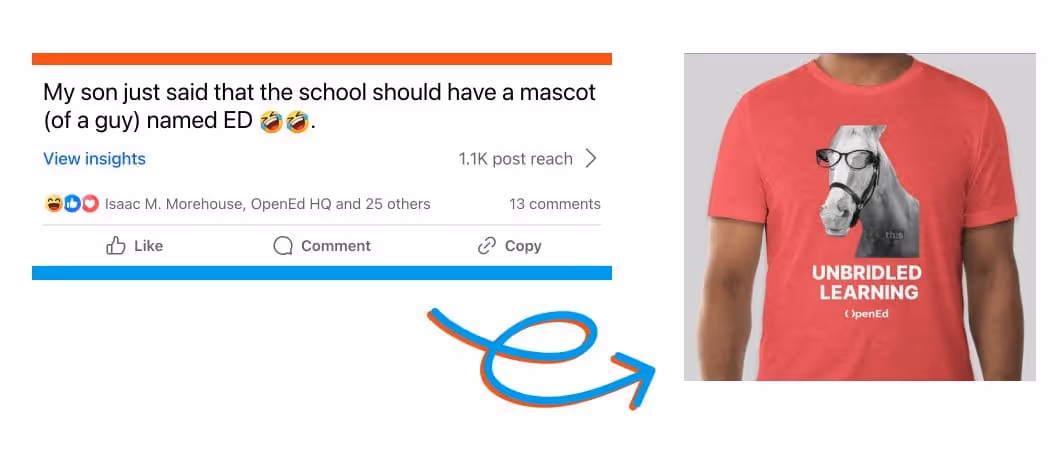1062x456 pixels.
Task: Select the red heart reaction badge
Action: pyautogui.click(x=90, y=203)
